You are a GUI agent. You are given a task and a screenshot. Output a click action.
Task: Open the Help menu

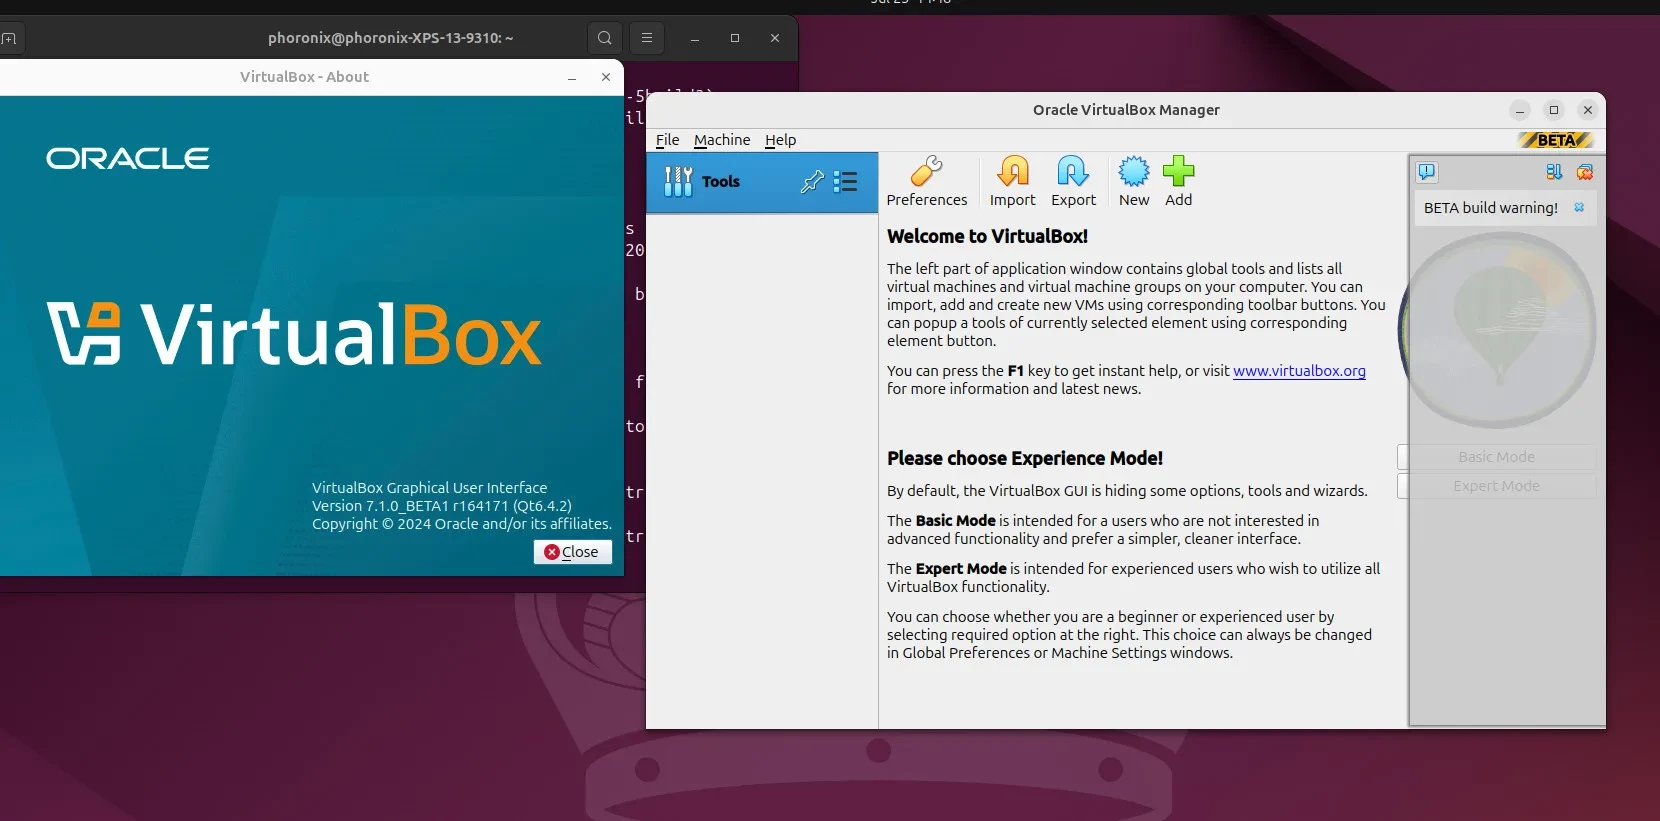[780, 140]
